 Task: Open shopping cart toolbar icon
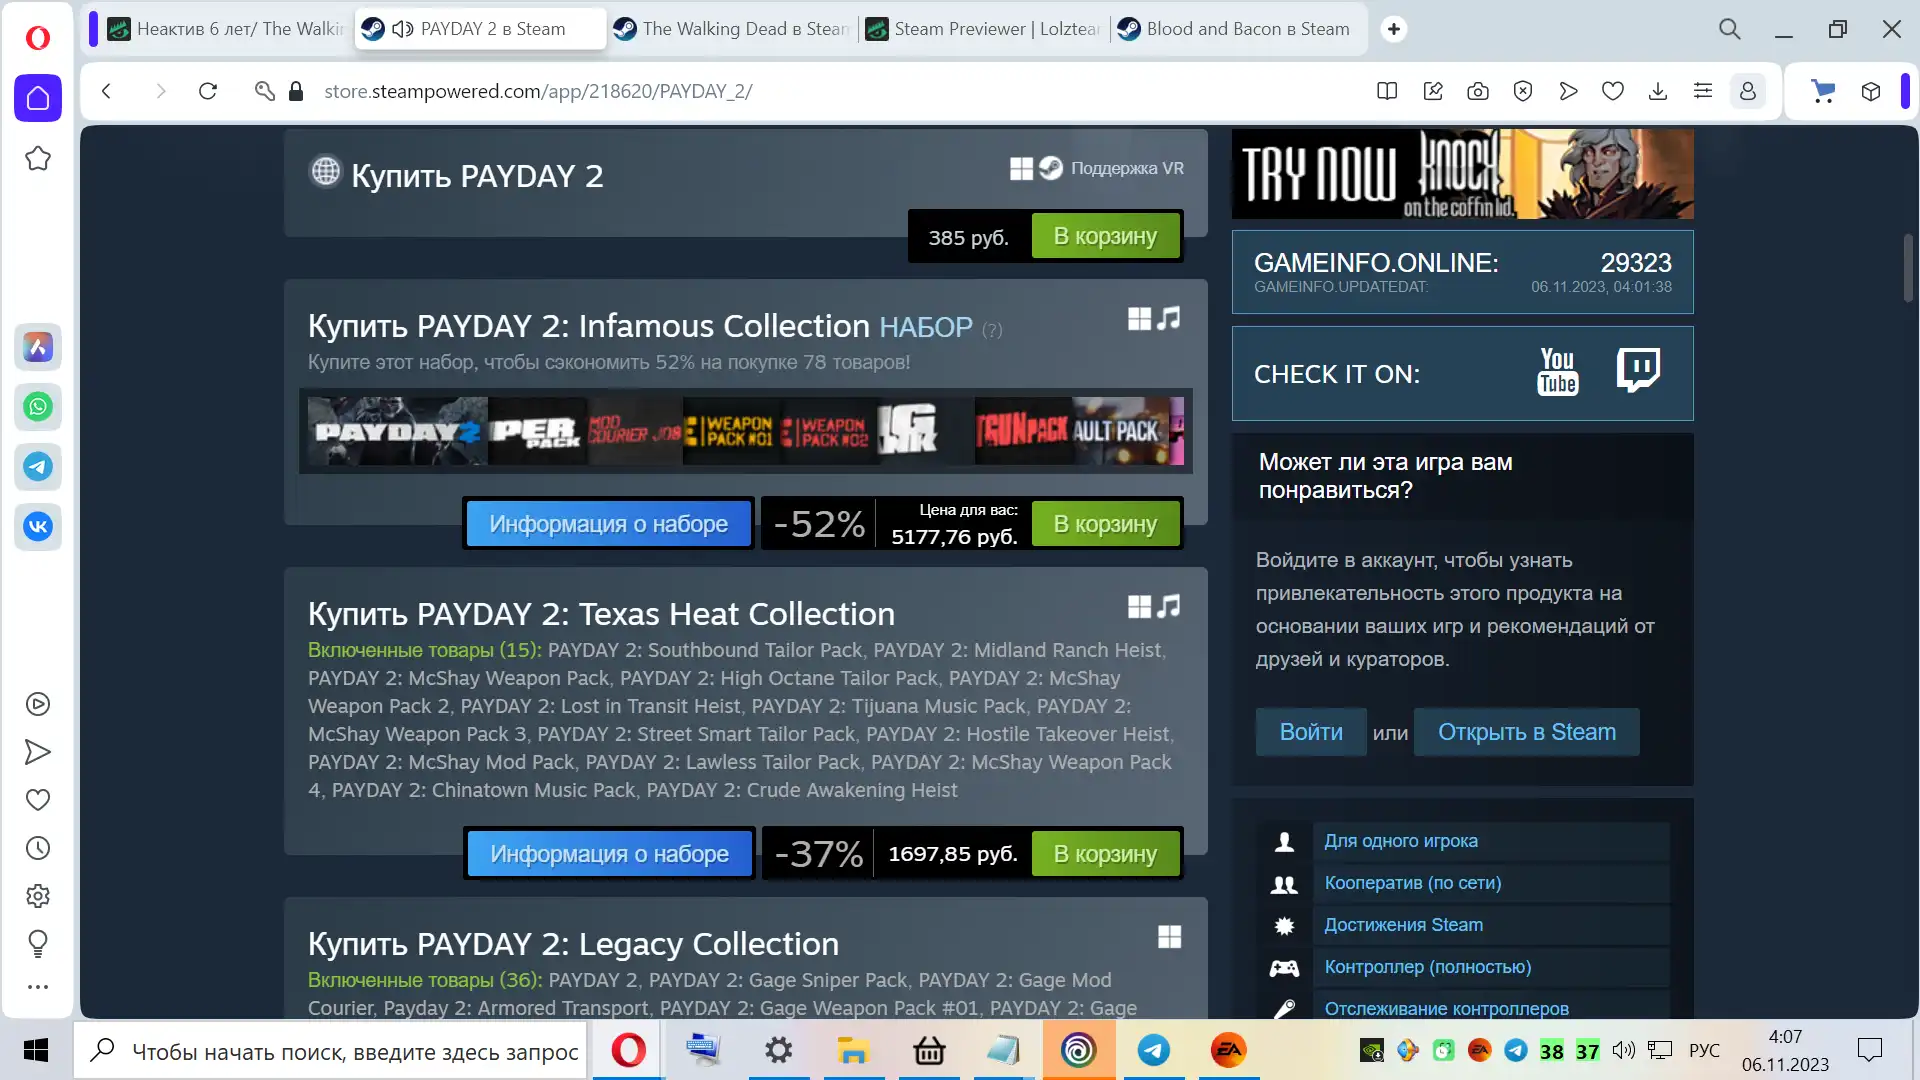click(1824, 91)
